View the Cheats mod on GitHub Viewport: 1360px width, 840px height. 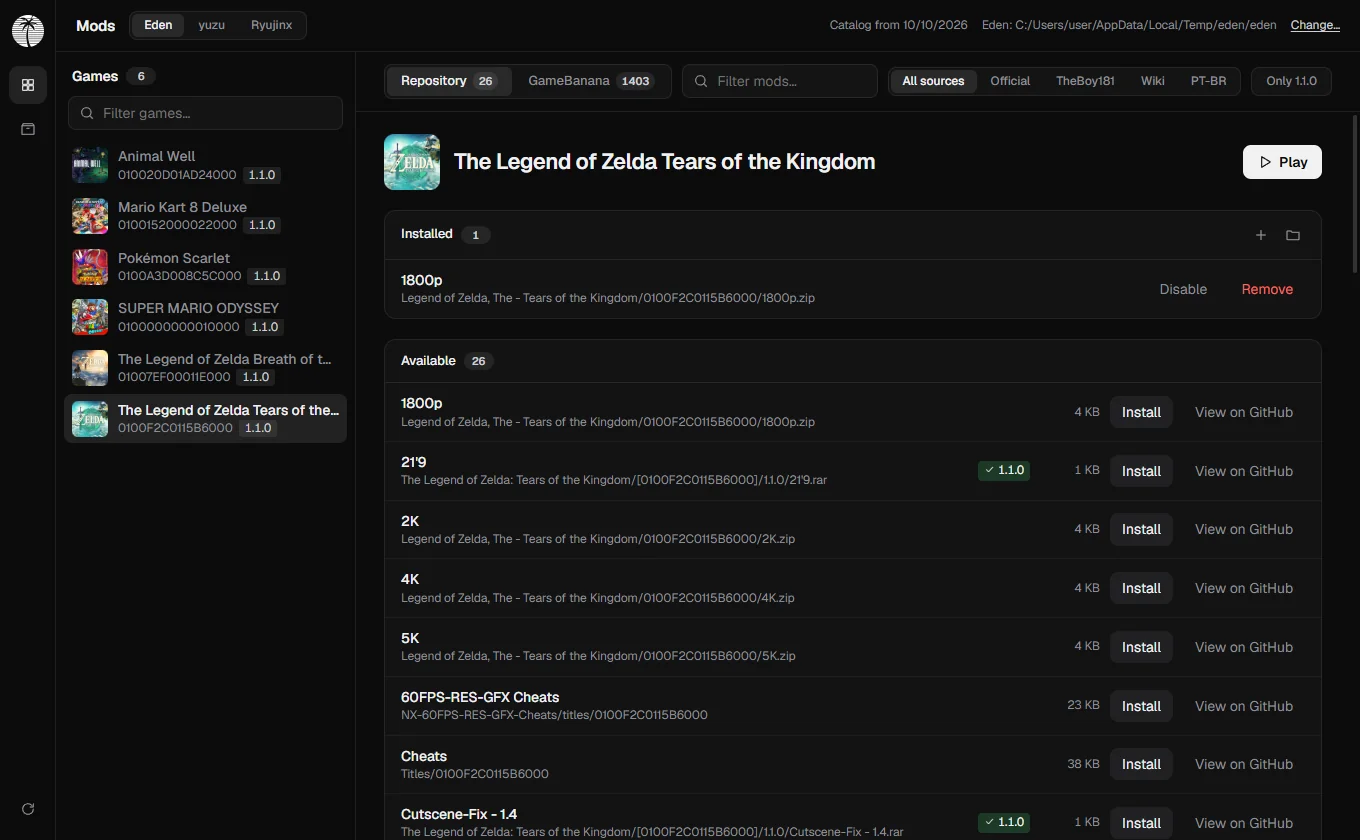click(x=1244, y=764)
